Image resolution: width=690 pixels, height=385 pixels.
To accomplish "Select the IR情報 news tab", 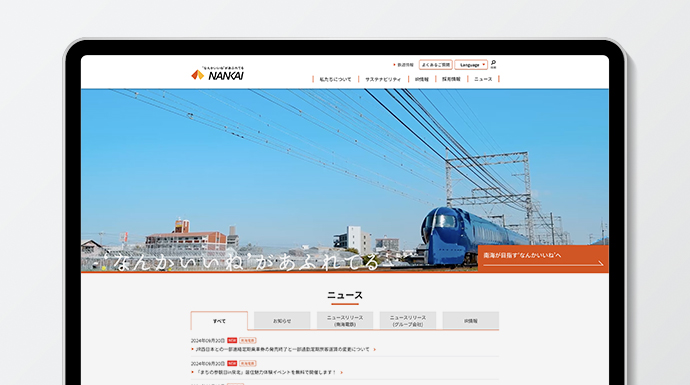I will 470,321.
